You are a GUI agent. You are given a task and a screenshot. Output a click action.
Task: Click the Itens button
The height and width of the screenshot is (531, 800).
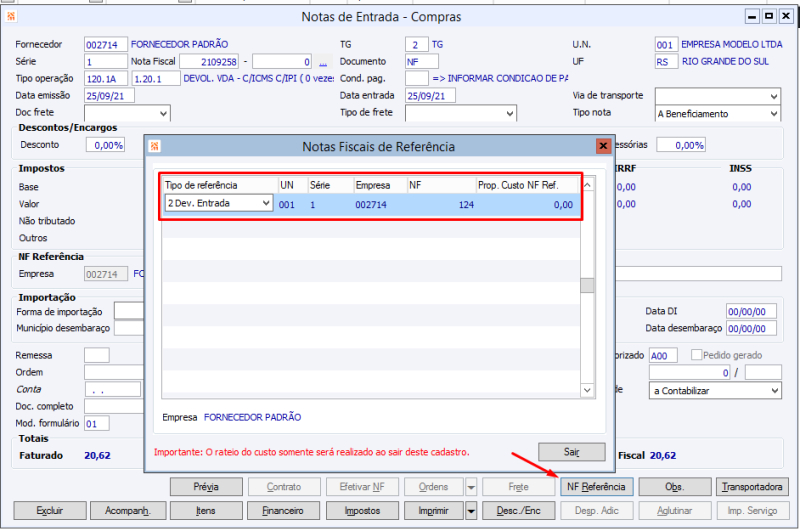point(206,511)
